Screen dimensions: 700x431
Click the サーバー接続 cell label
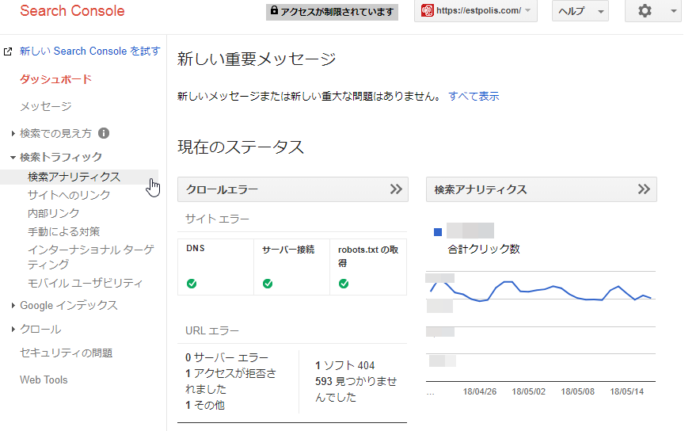(x=288, y=250)
